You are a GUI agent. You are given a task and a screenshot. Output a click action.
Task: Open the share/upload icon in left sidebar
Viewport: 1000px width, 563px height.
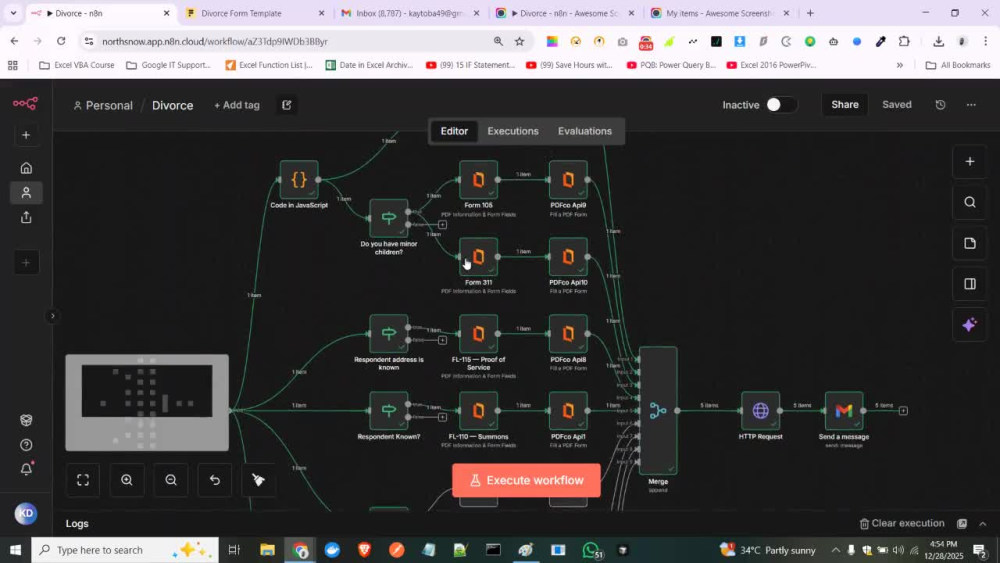click(26, 217)
